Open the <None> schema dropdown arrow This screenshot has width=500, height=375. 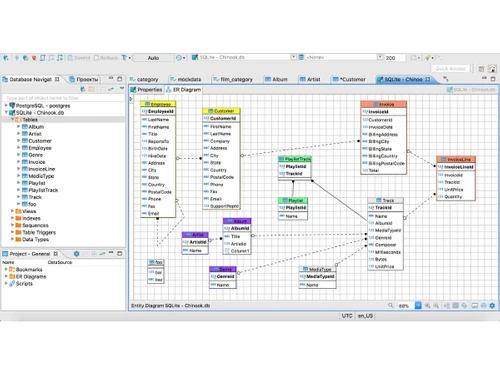coord(380,57)
